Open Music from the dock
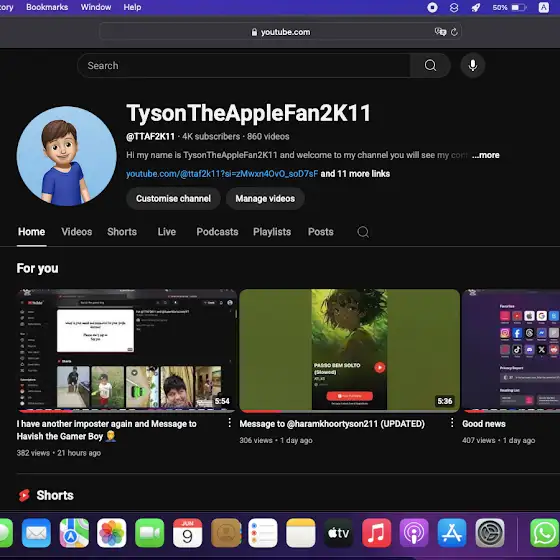The image size is (560, 560). pos(376,533)
